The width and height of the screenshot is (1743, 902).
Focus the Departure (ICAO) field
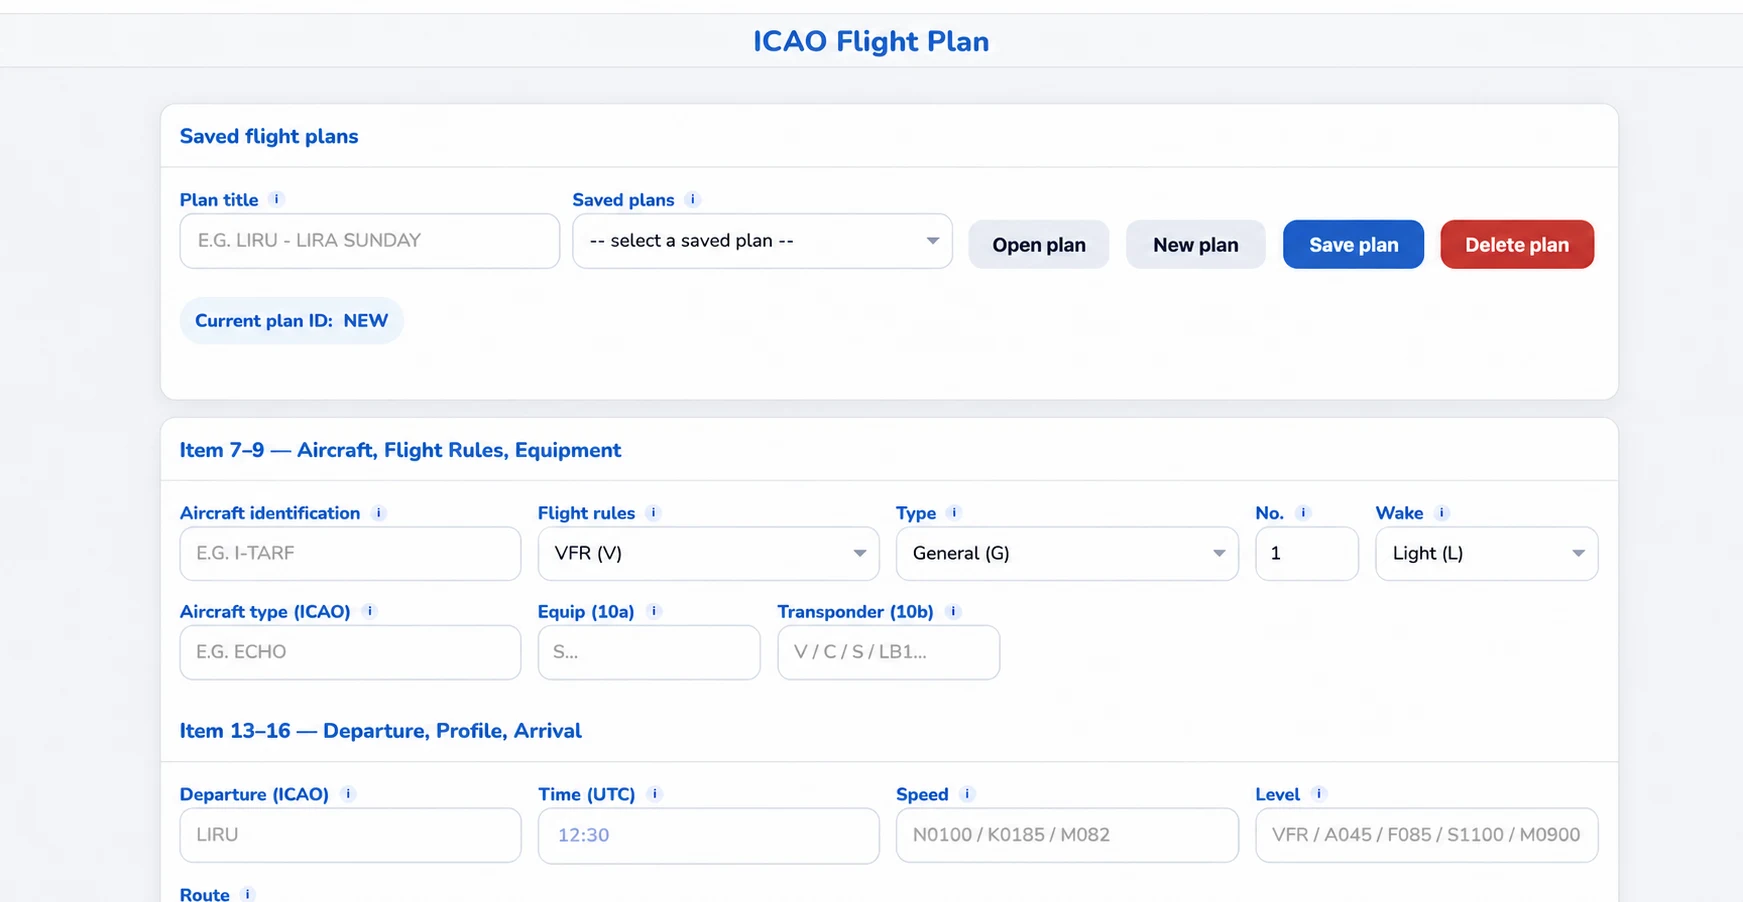point(350,835)
